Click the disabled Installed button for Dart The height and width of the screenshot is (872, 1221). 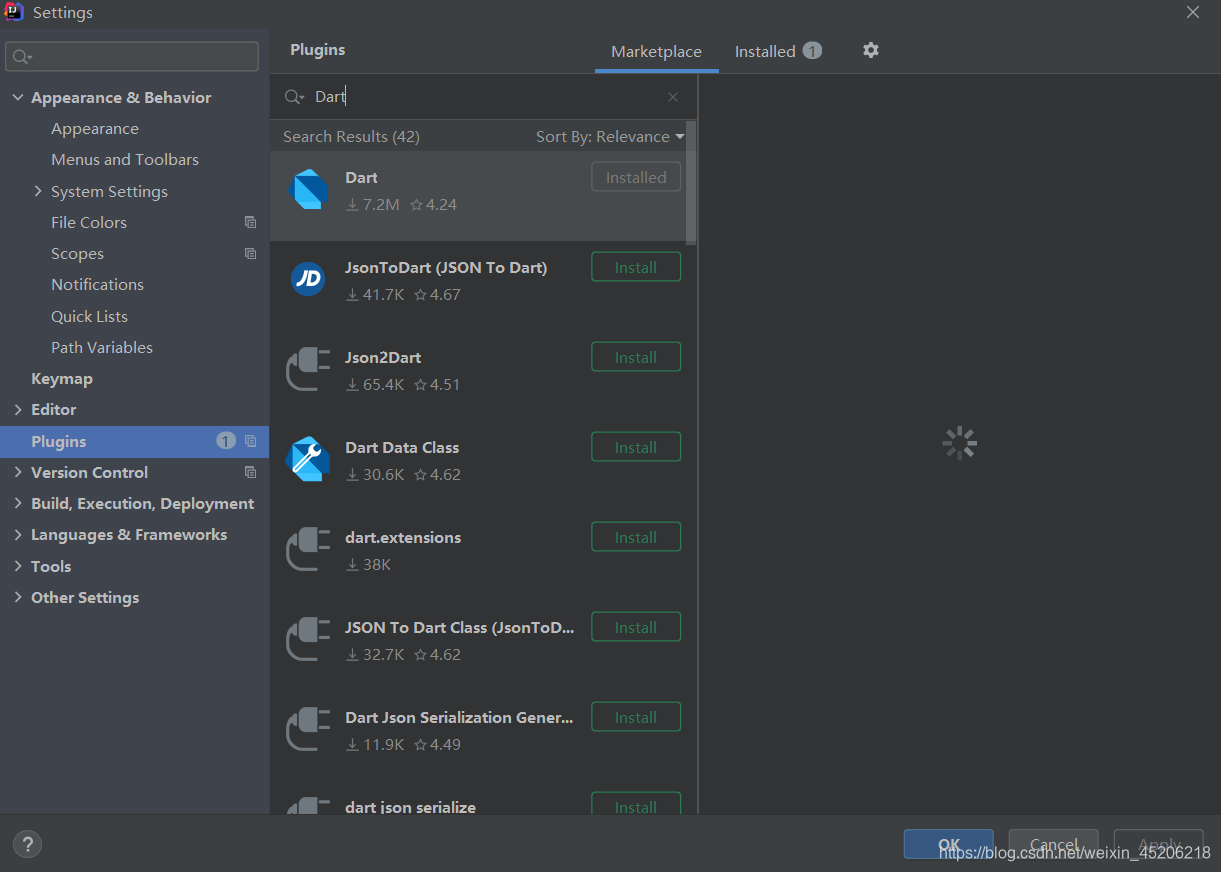pos(636,177)
